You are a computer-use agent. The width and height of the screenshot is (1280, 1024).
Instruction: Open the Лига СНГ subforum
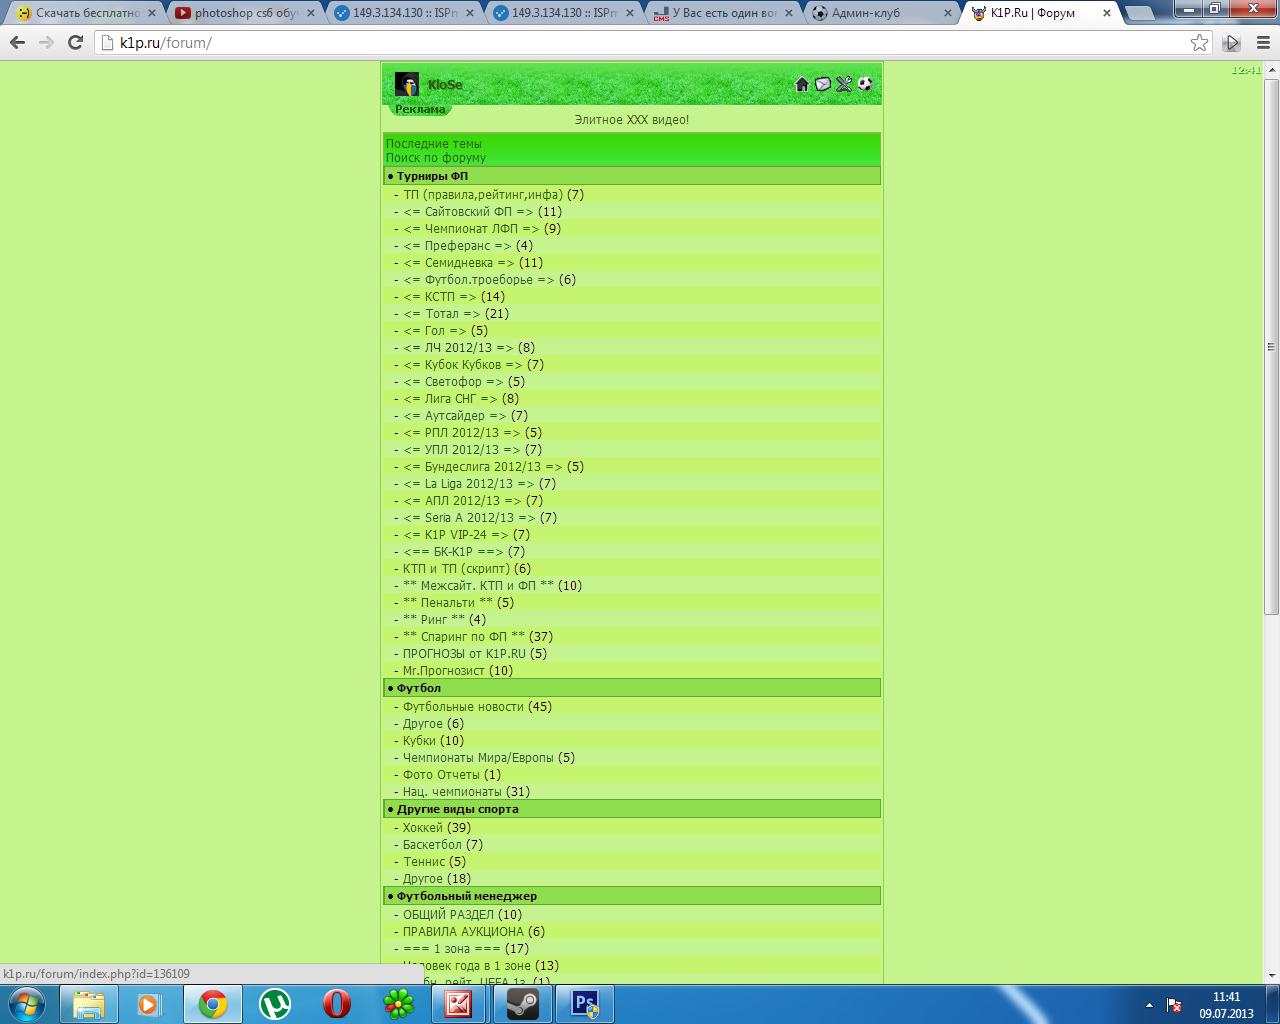click(x=451, y=399)
